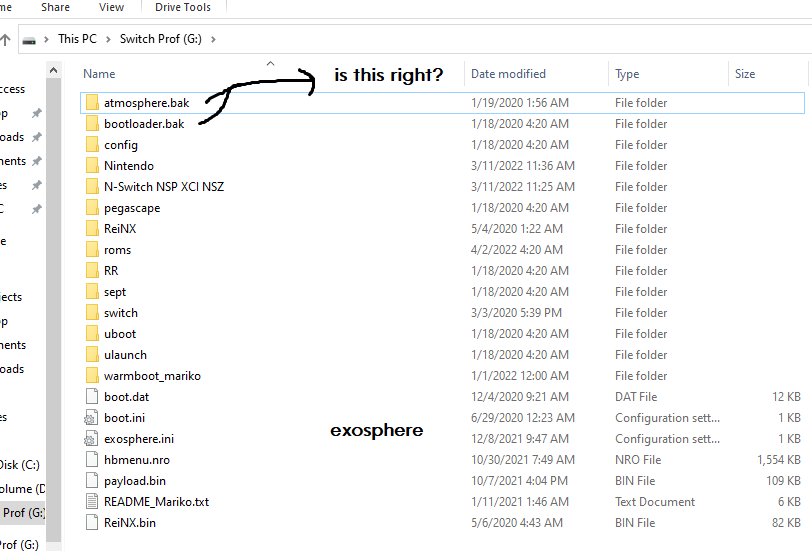Viewport: 812px width, 551px height.
Task: Click the bootloader.bak folder icon
Action: (92, 124)
